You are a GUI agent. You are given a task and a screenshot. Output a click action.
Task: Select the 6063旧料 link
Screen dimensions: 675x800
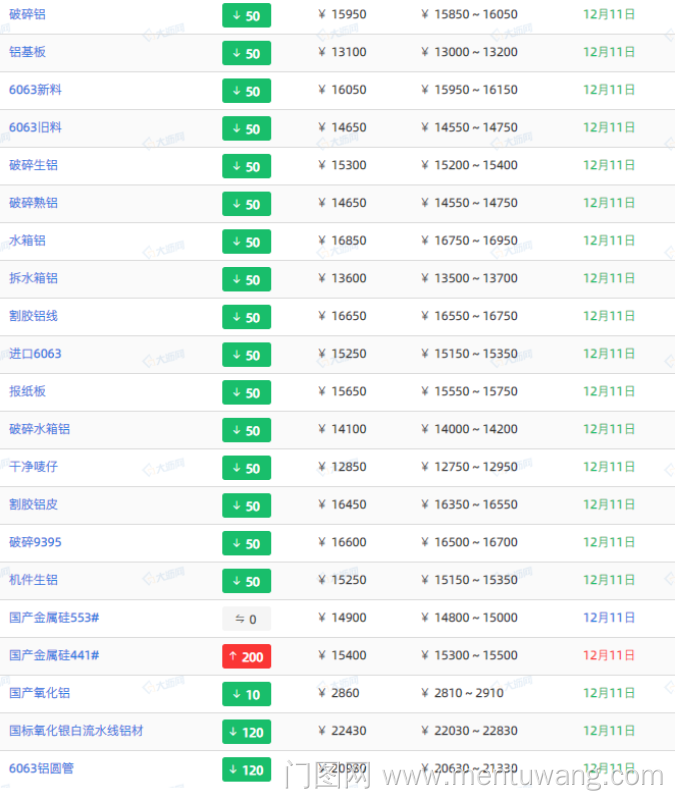(35, 128)
